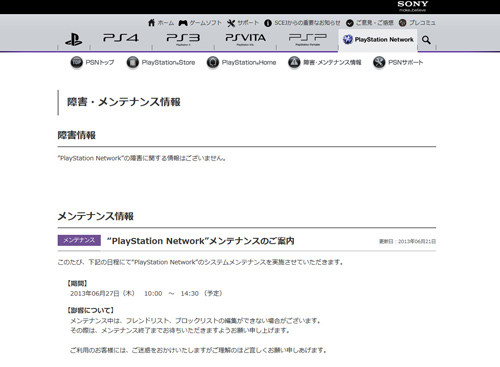The width and height of the screenshot is (500, 367).
Task: Select the PSP tab
Action: (308, 39)
